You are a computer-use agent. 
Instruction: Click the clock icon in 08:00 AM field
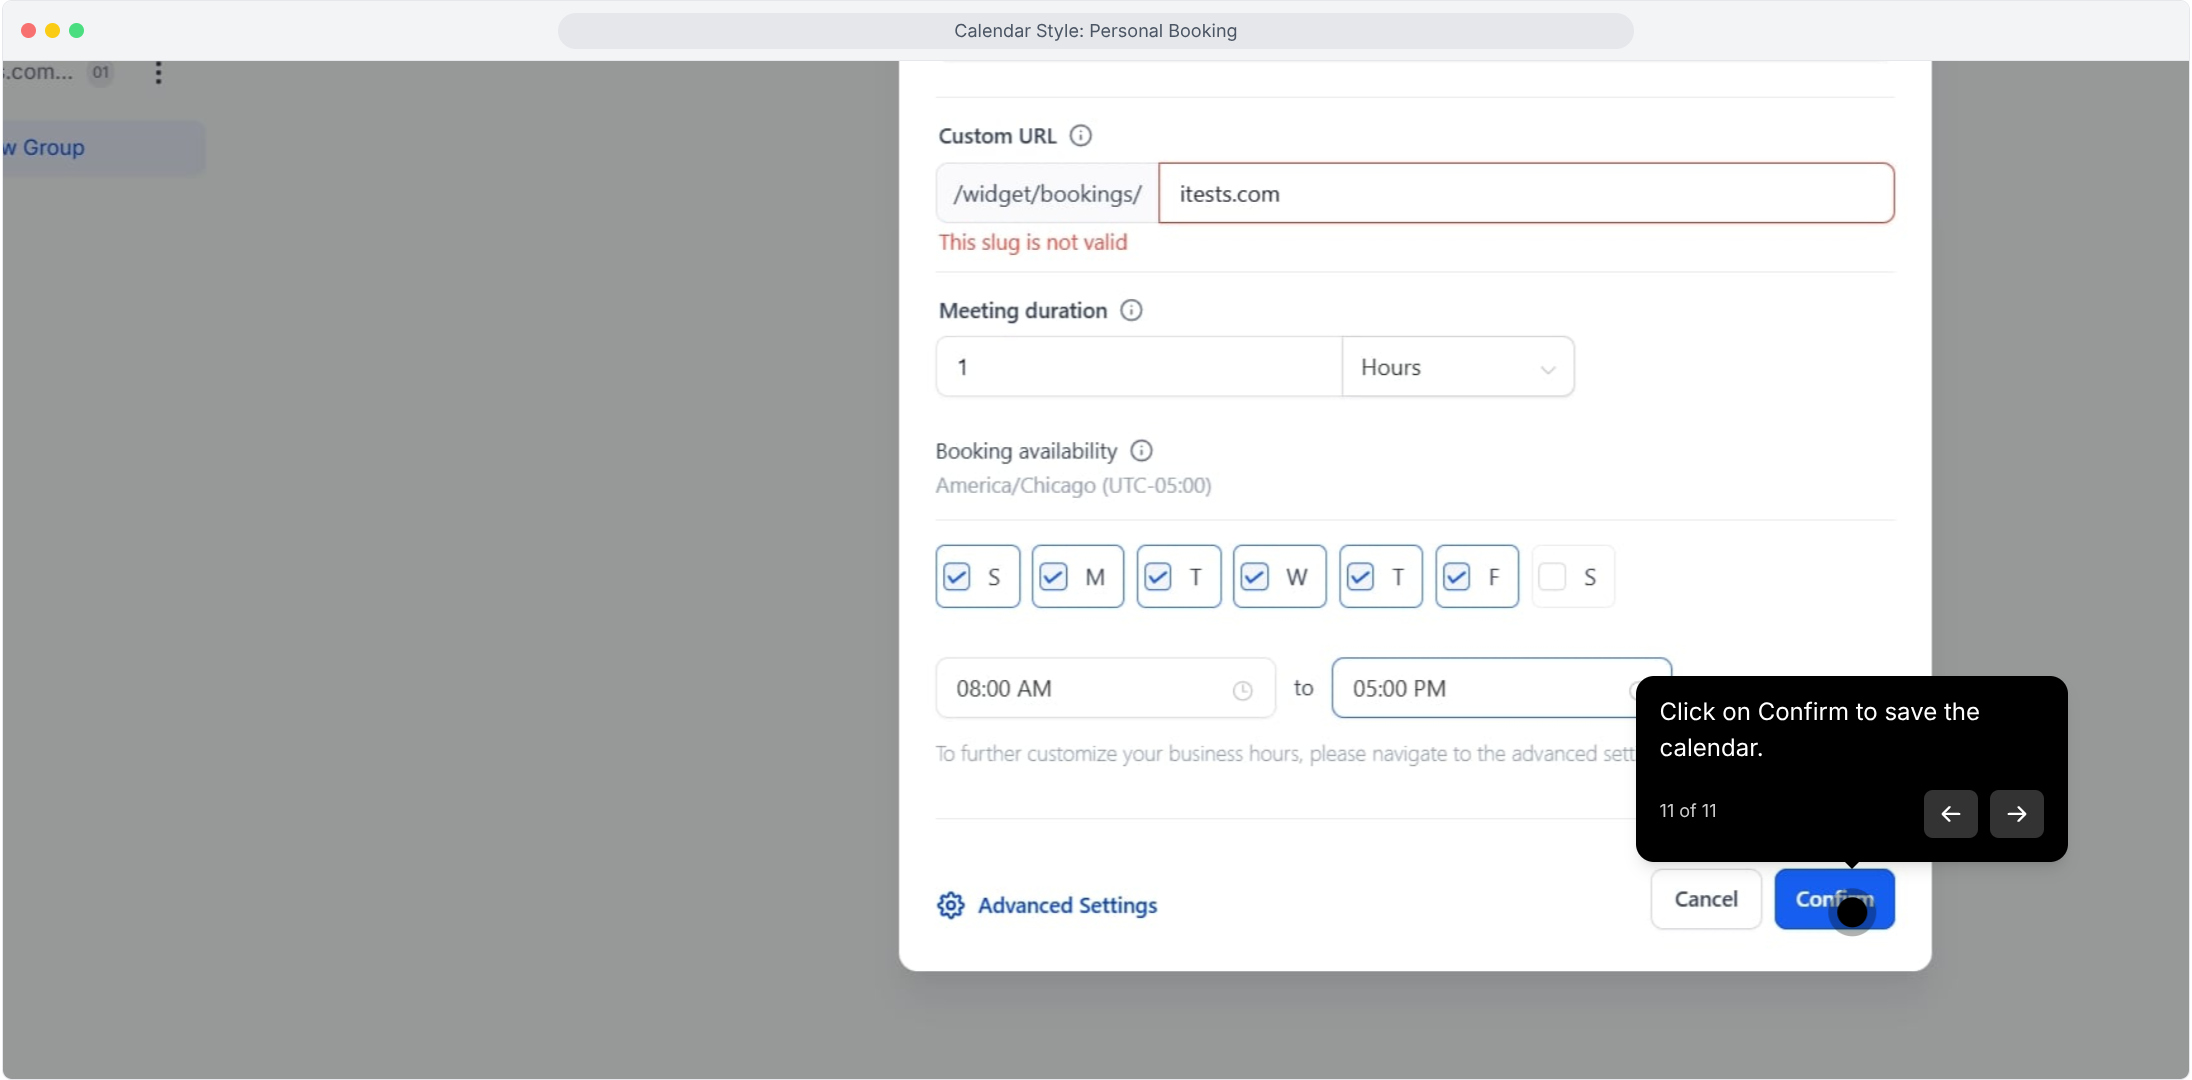pos(1242,690)
